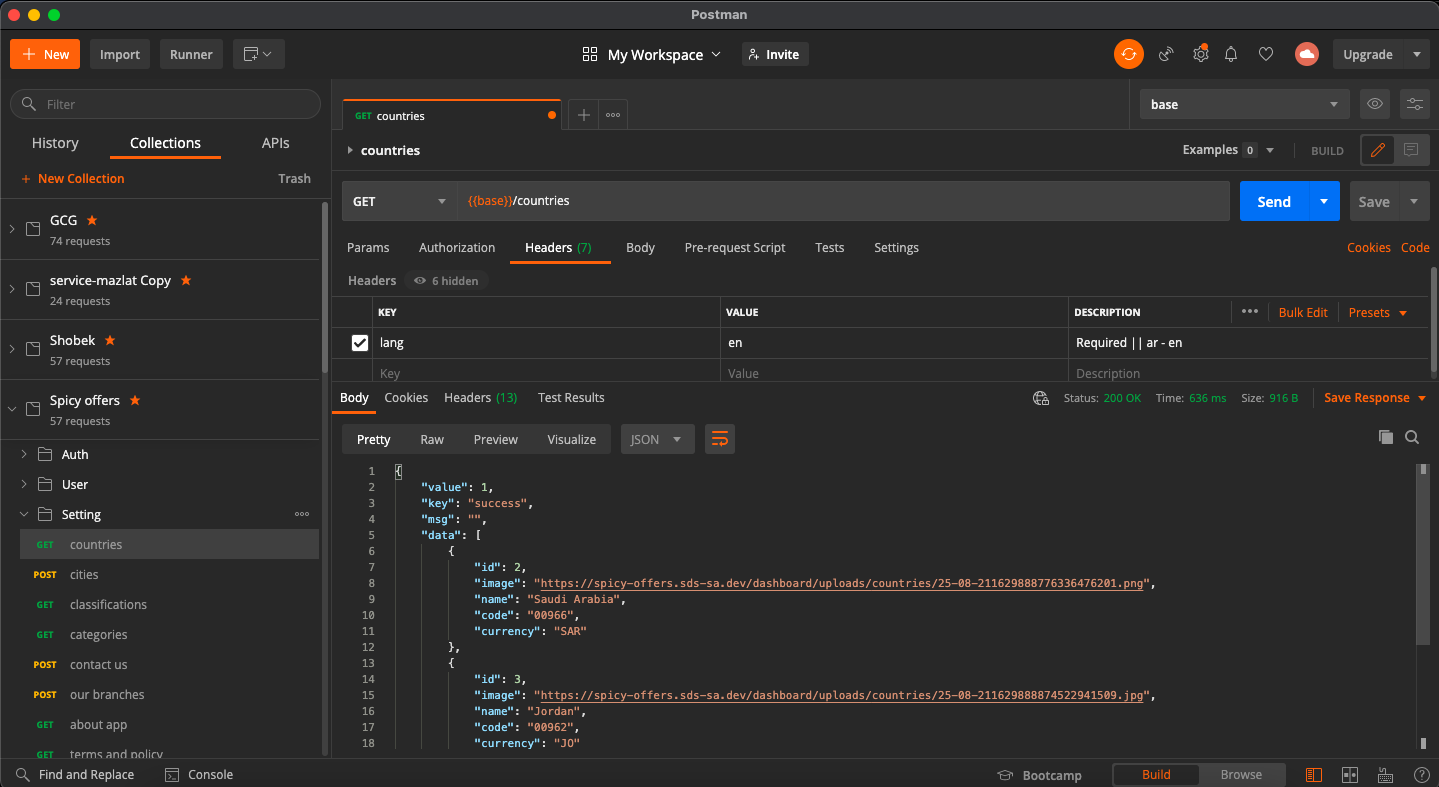The height and width of the screenshot is (787, 1439).
Task: Open the Save Response dropdown
Action: [x=1375, y=397]
